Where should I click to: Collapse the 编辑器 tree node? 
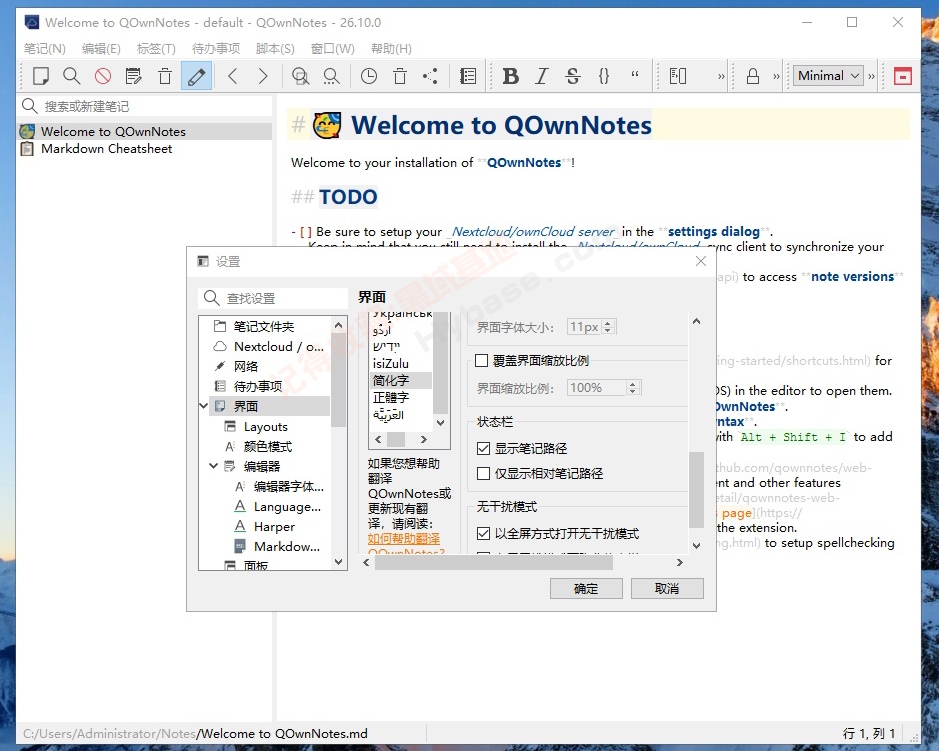[x=213, y=465]
